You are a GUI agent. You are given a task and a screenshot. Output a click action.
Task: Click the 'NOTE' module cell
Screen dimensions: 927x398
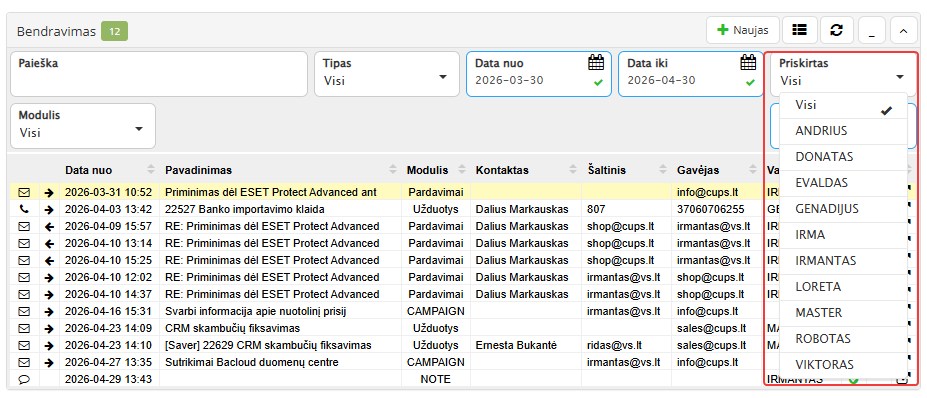tap(435, 380)
